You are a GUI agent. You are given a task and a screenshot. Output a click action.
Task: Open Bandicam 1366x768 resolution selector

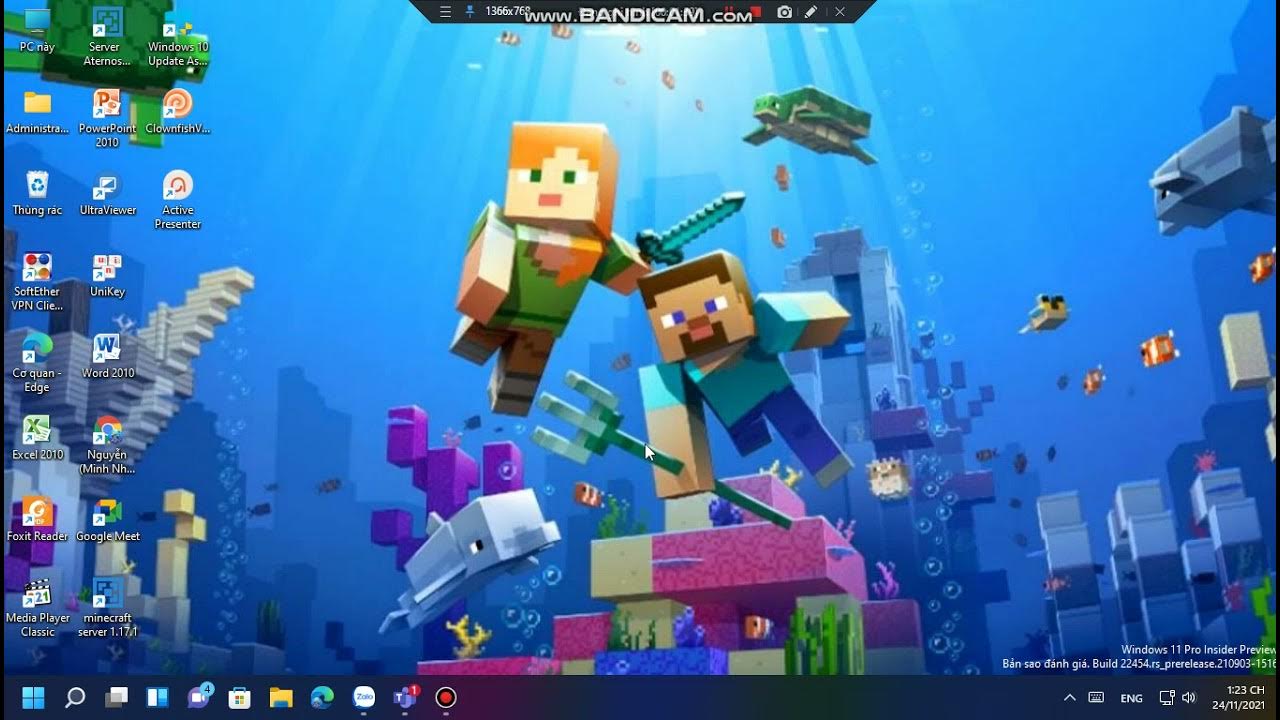[x=507, y=12]
